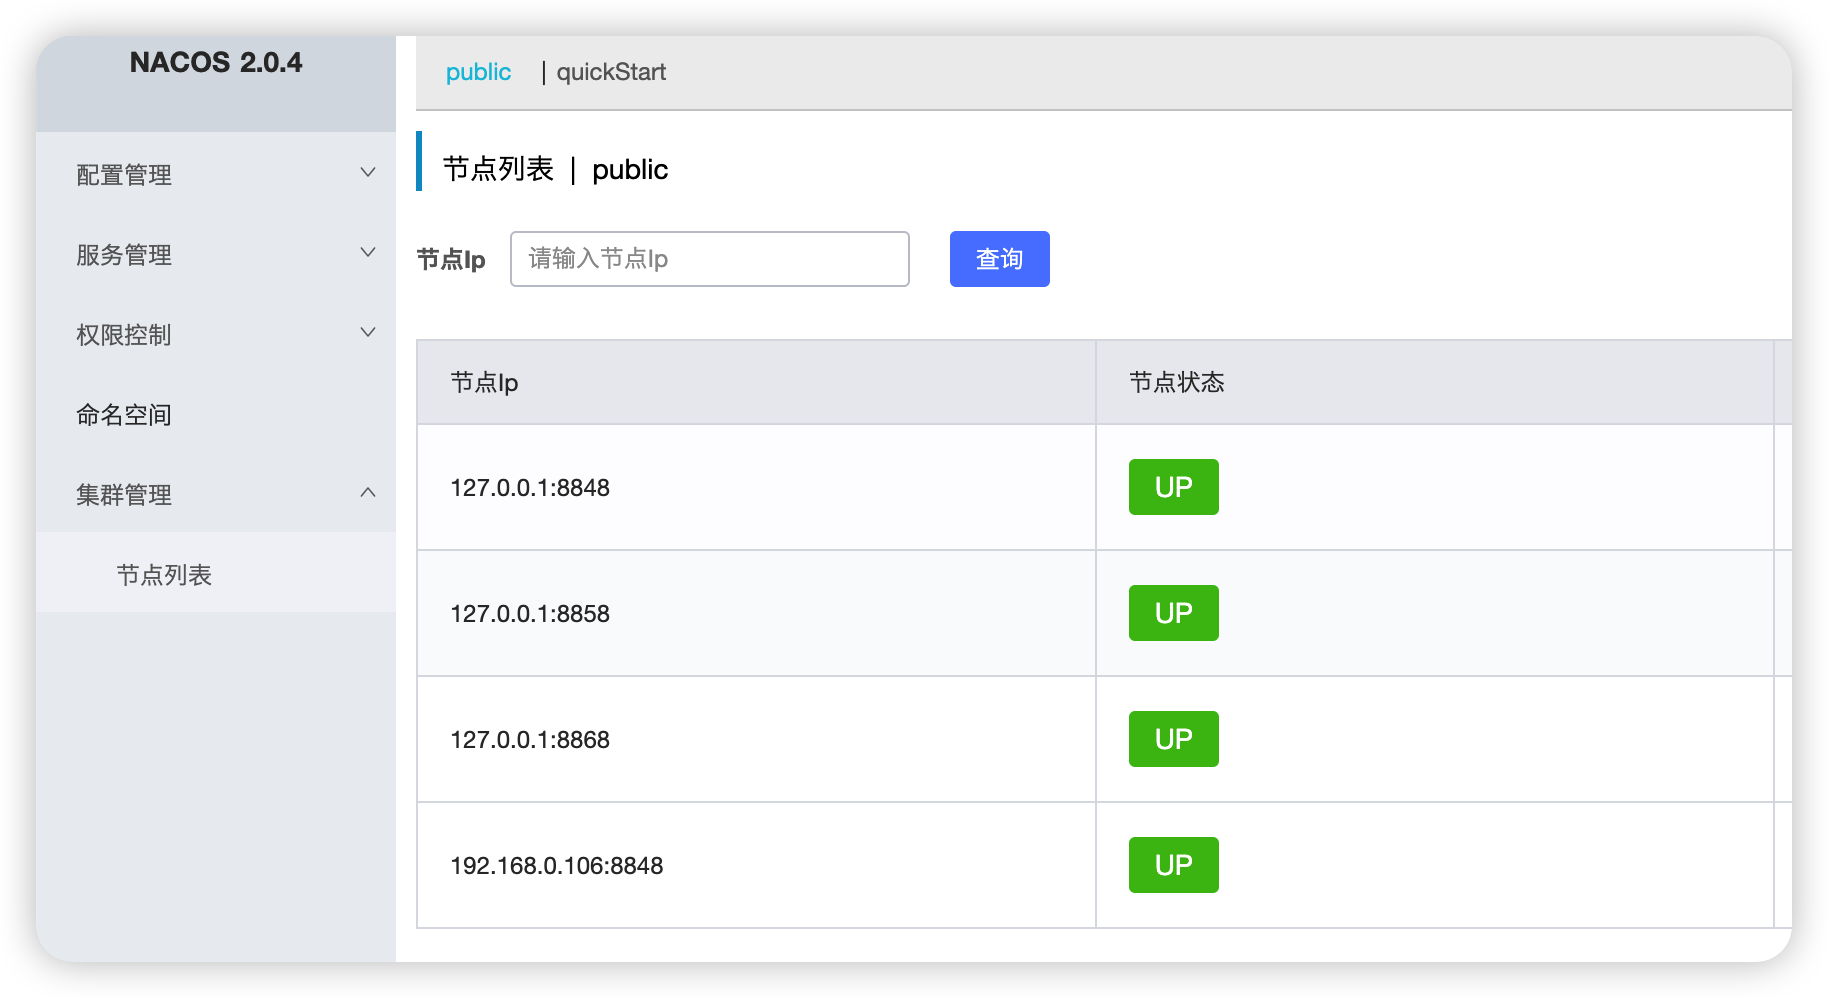Expand the 权限控制 chevron arrow
Screen dimensions: 1828x998
point(368,333)
